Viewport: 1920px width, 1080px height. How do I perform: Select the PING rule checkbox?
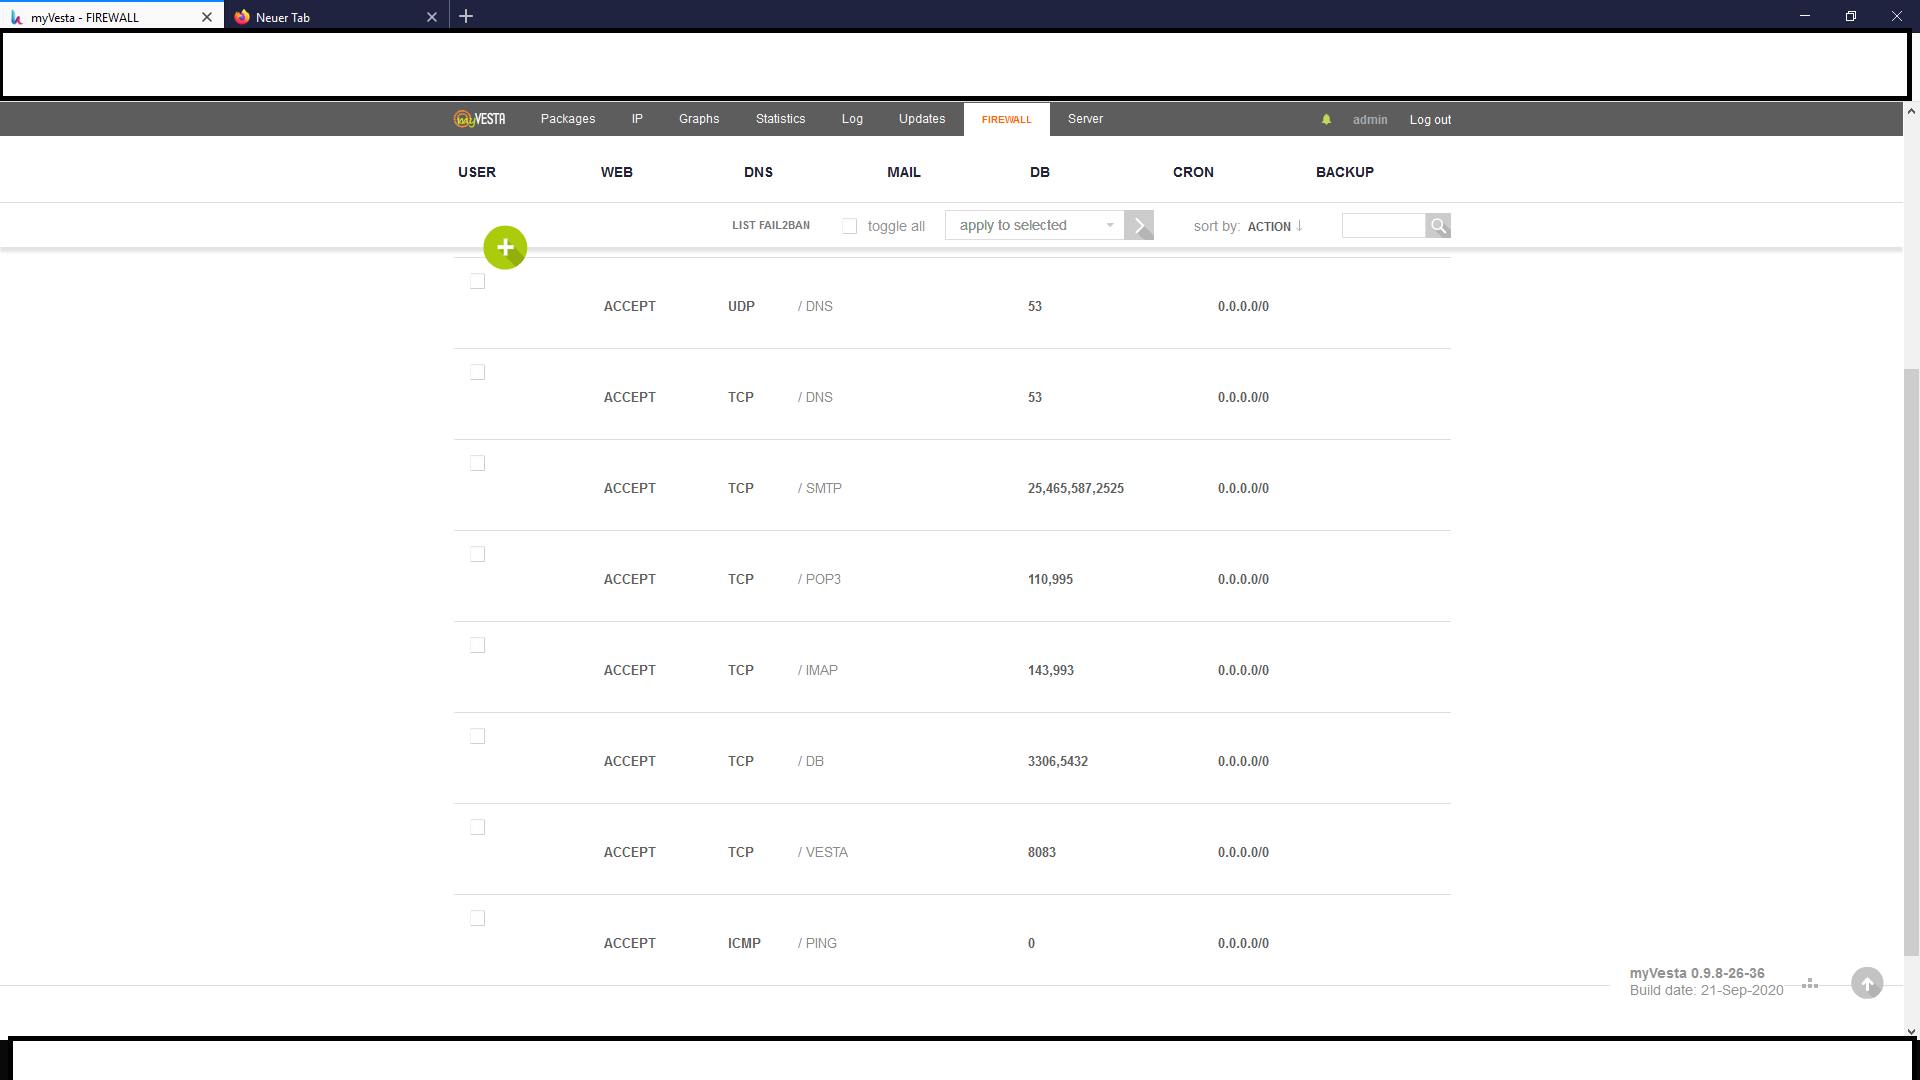coord(478,919)
